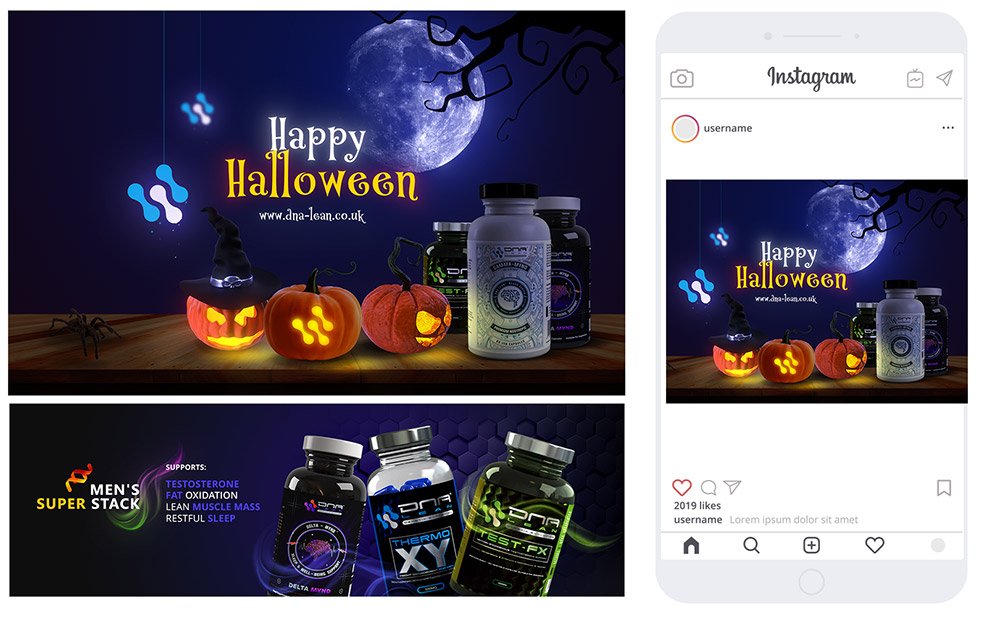Go to Home tab in bottom bar
The image size is (1000, 617).
click(691, 546)
